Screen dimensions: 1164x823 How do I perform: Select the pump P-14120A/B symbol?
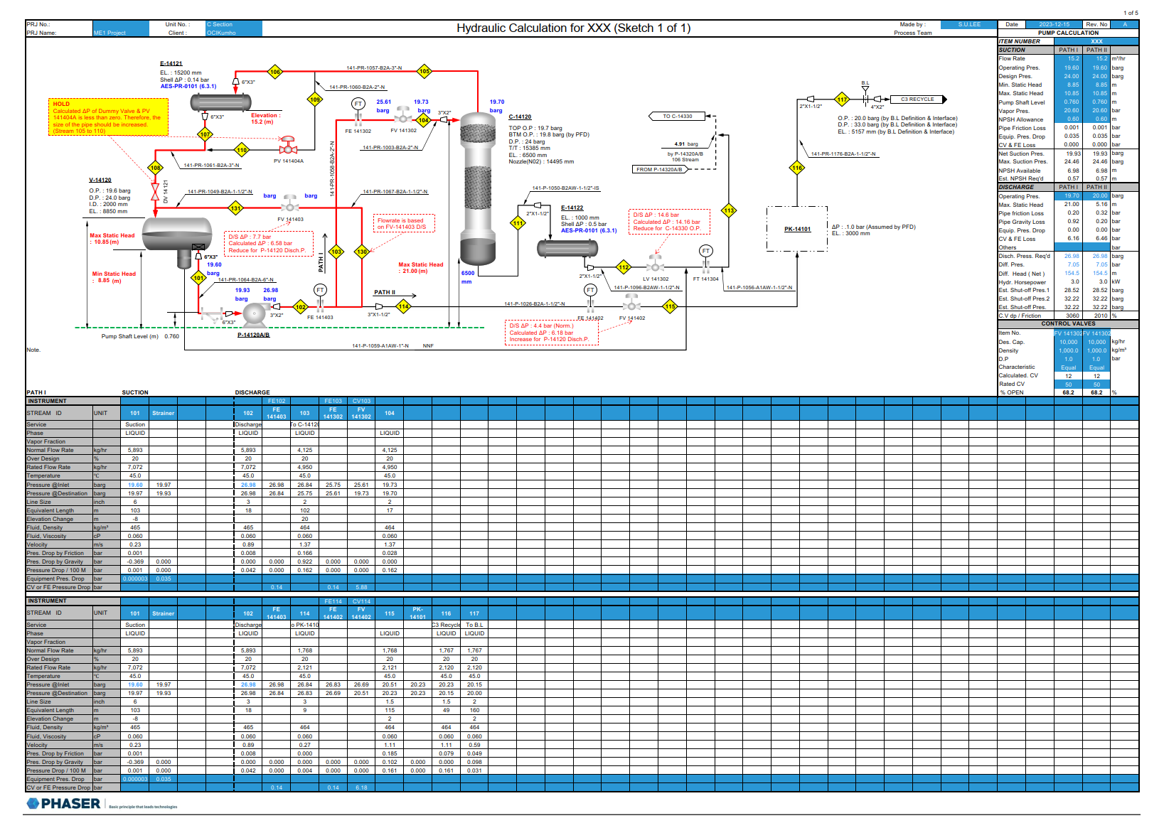254,314
